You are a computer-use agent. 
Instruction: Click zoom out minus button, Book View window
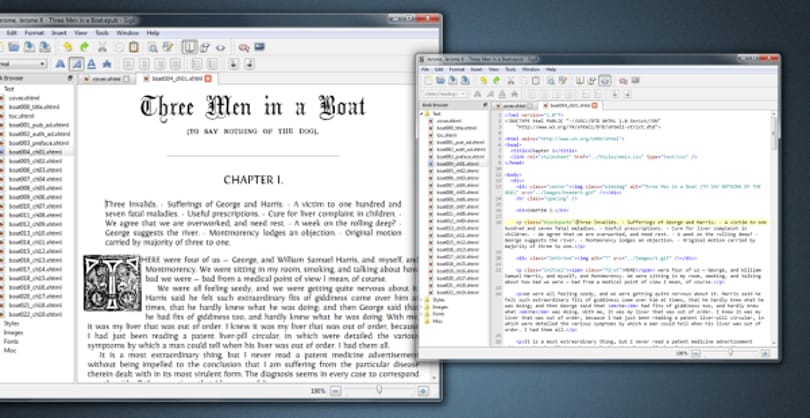[335, 391]
